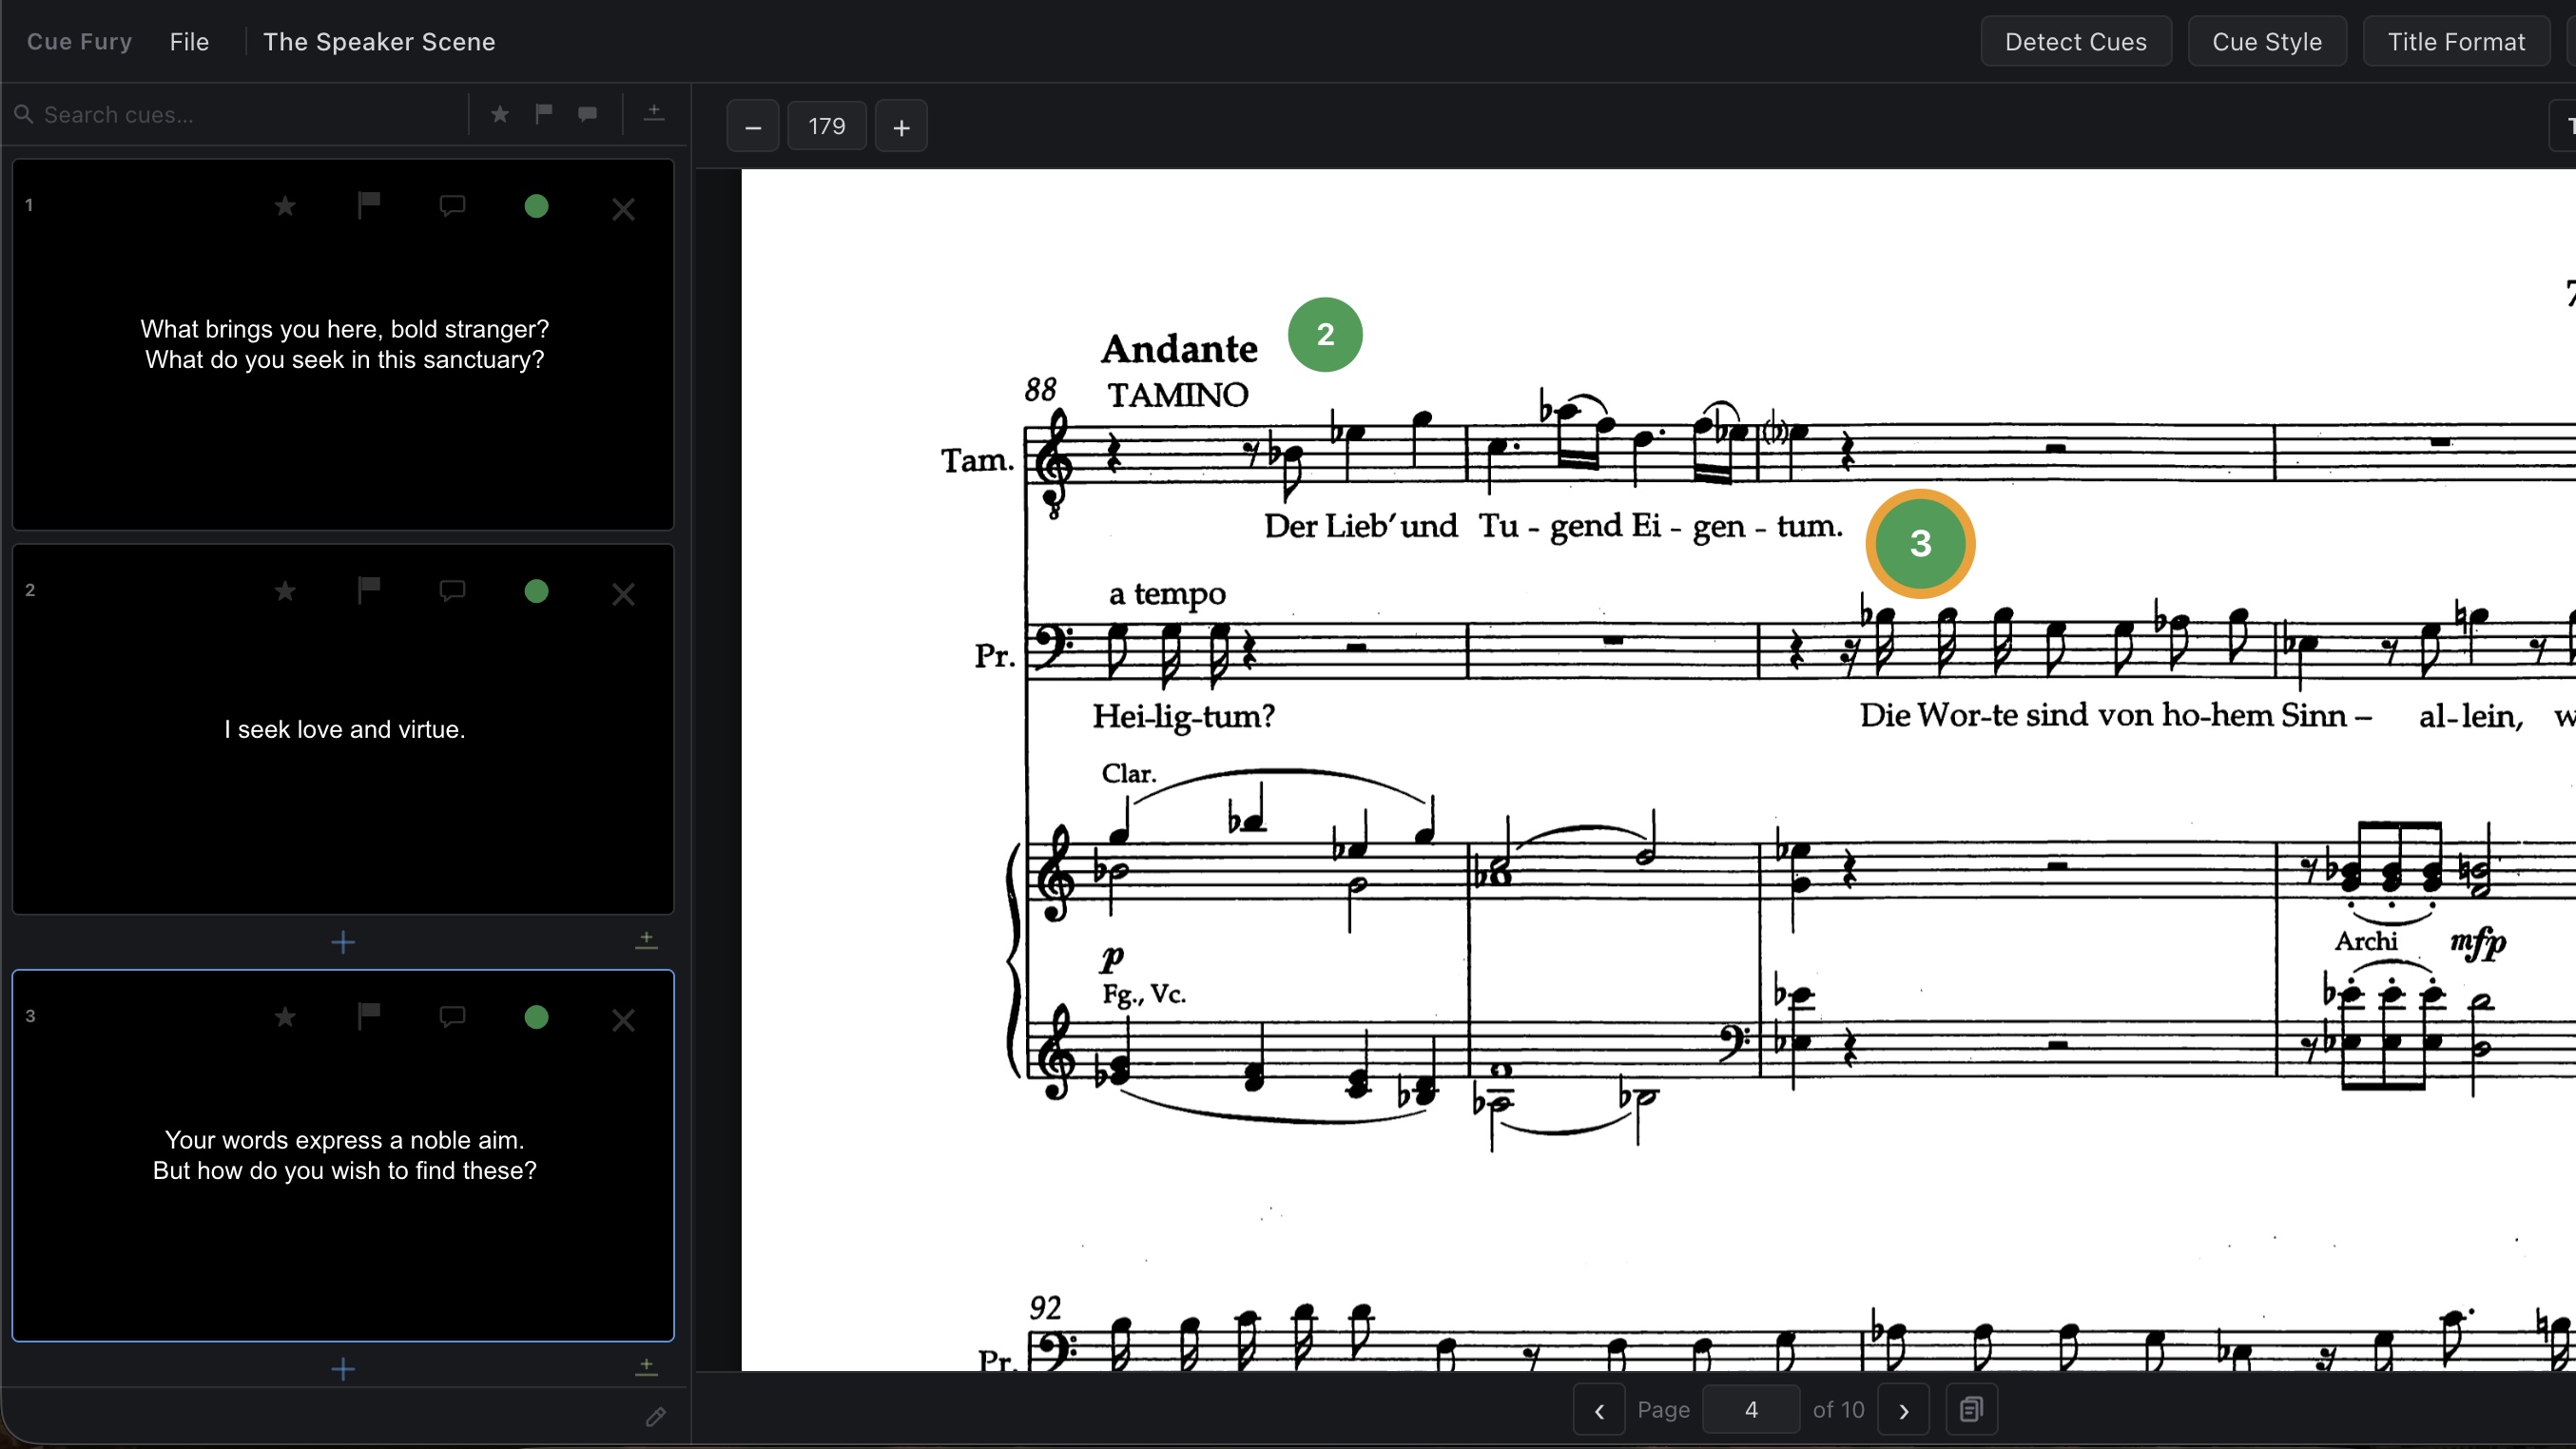Viewport: 2576px width, 1449px height.
Task: Insert a new cue after cue 2
Action: (x=343, y=942)
